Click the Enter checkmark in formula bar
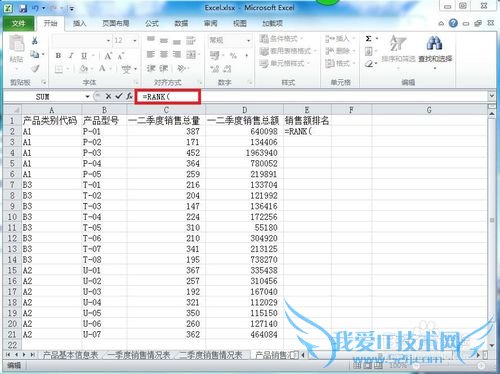 click(x=118, y=97)
